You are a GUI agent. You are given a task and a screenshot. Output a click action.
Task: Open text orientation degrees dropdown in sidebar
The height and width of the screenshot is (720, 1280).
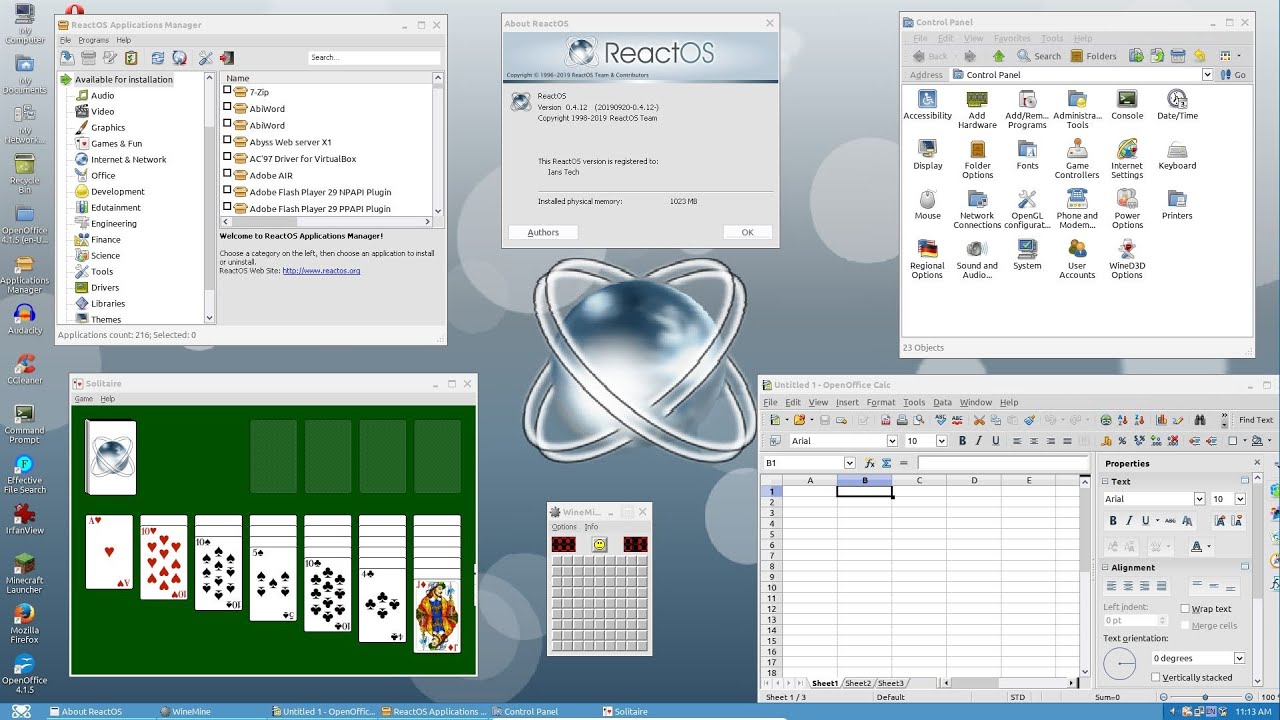[x=1240, y=658]
